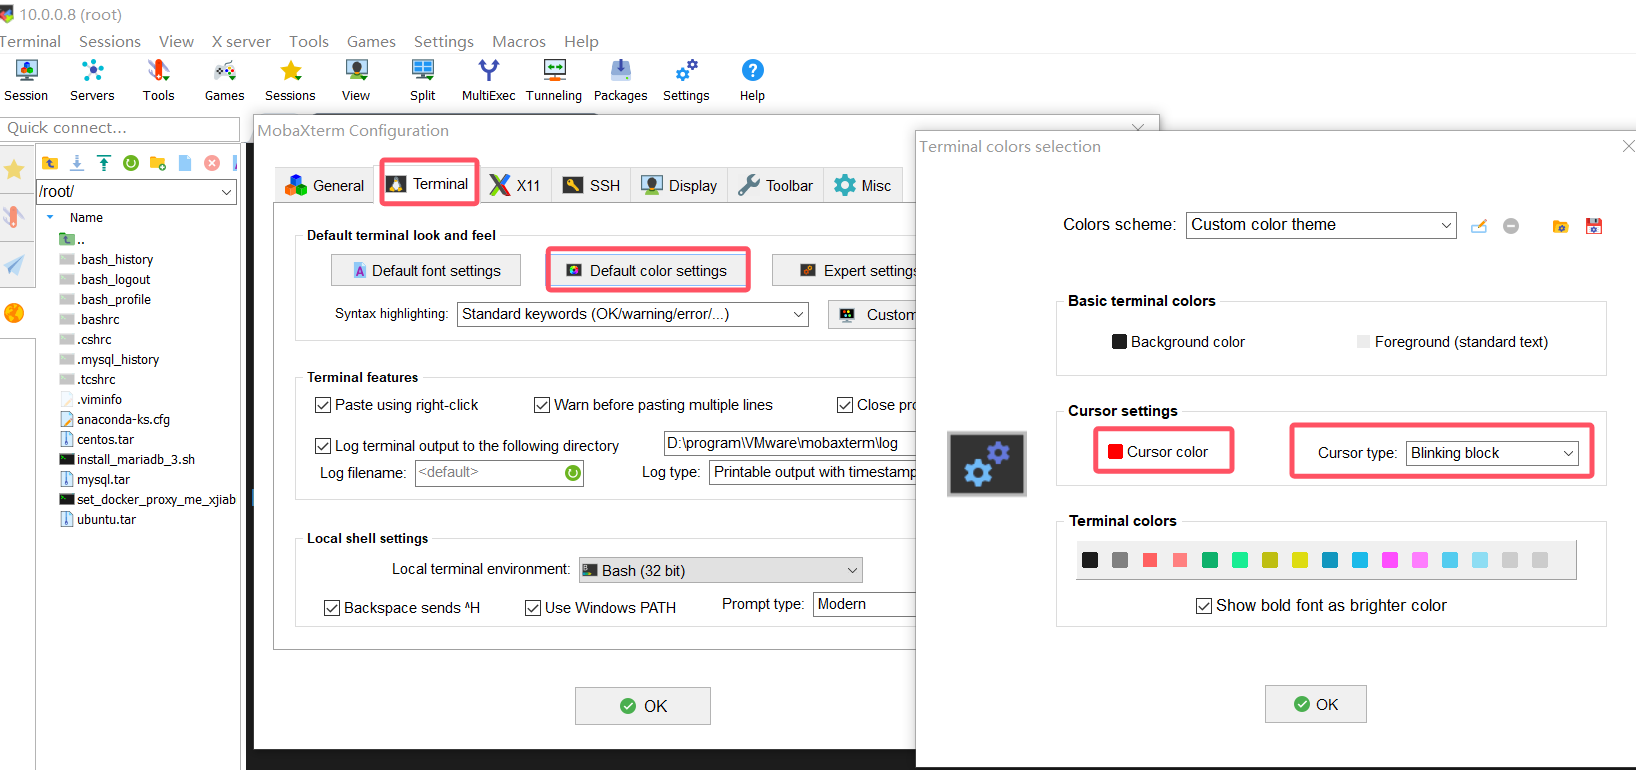Open the Colors scheme dropdown
This screenshot has height=770, width=1636.
point(1321,225)
